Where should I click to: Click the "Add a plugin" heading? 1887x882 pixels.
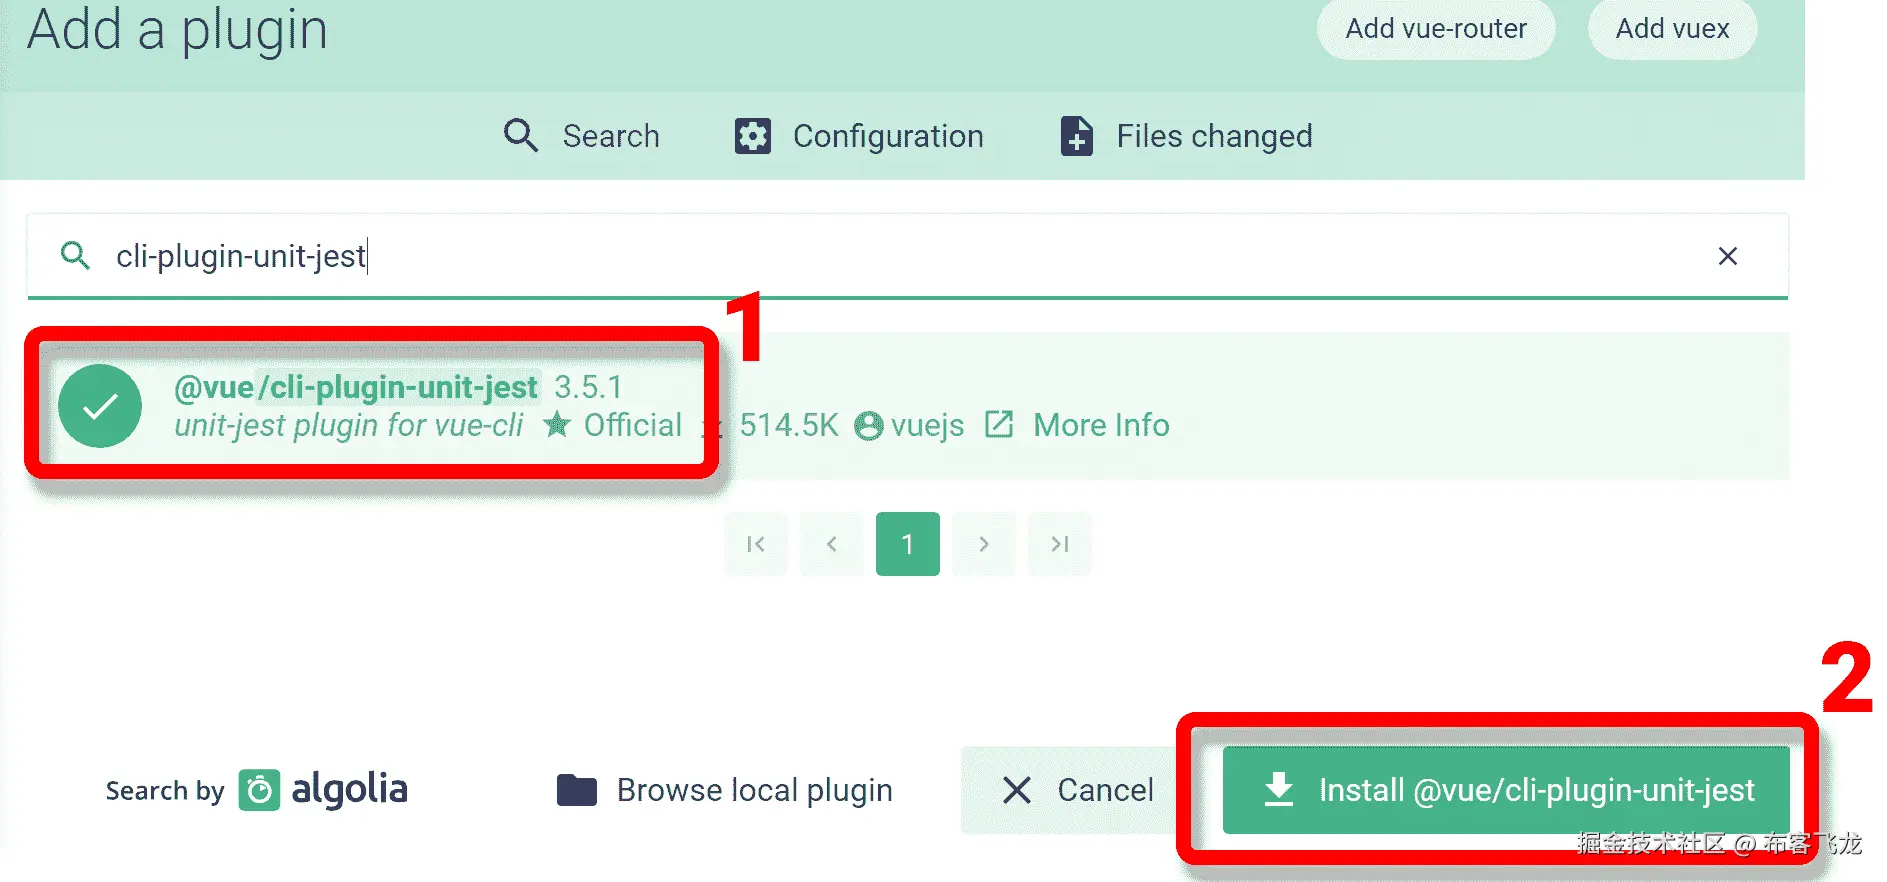[177, 30]
